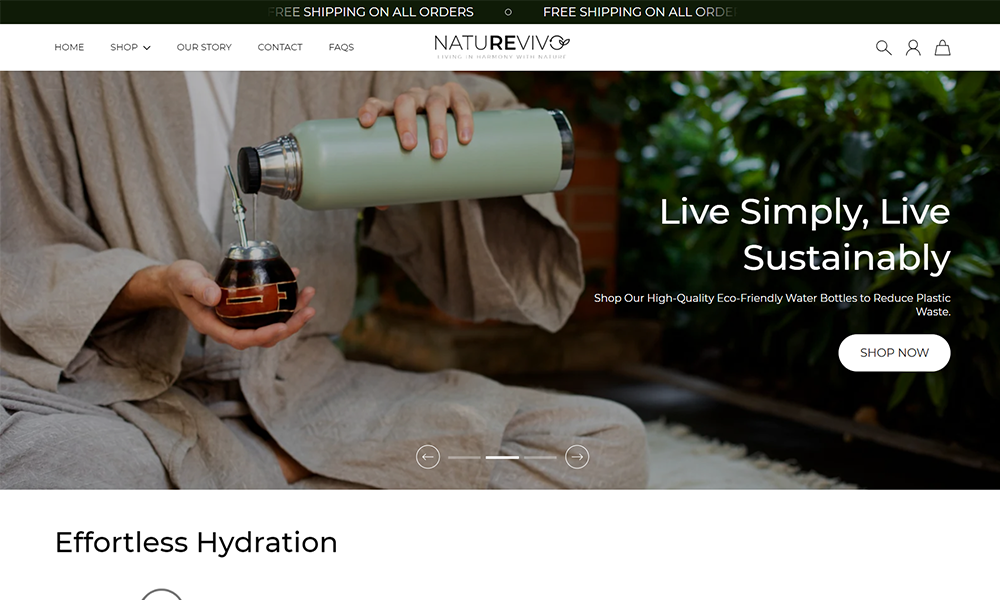Click the green water bottle hero image

pyautogui.click(x=406, y=158)
